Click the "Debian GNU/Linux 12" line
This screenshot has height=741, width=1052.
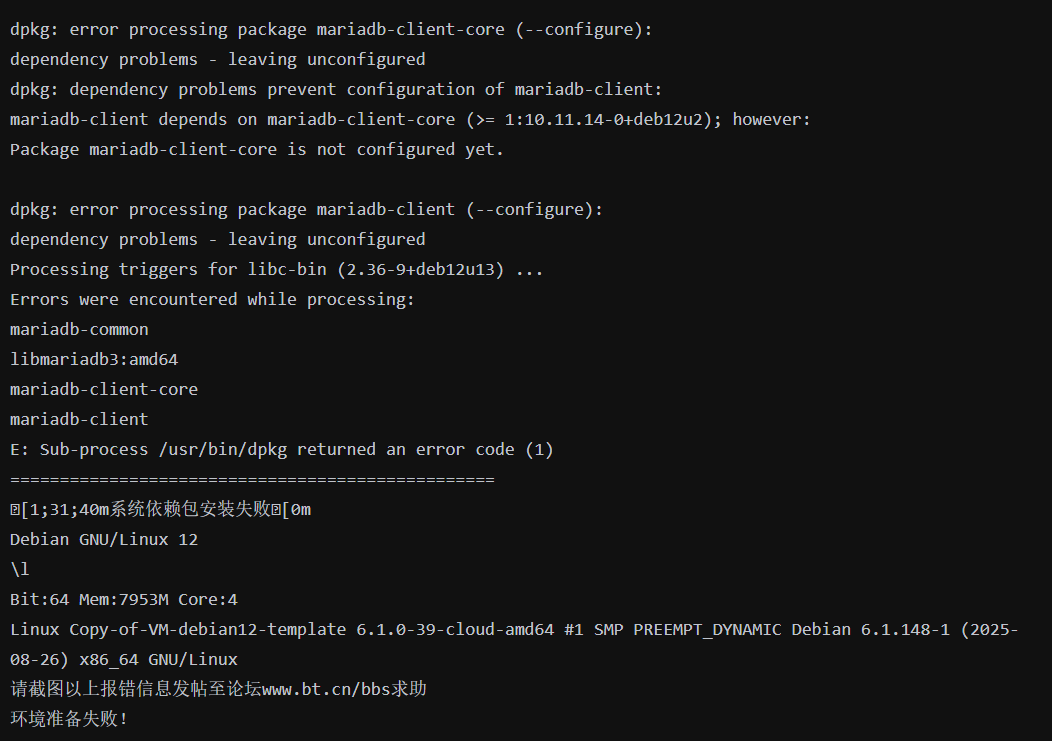point(104,539)
